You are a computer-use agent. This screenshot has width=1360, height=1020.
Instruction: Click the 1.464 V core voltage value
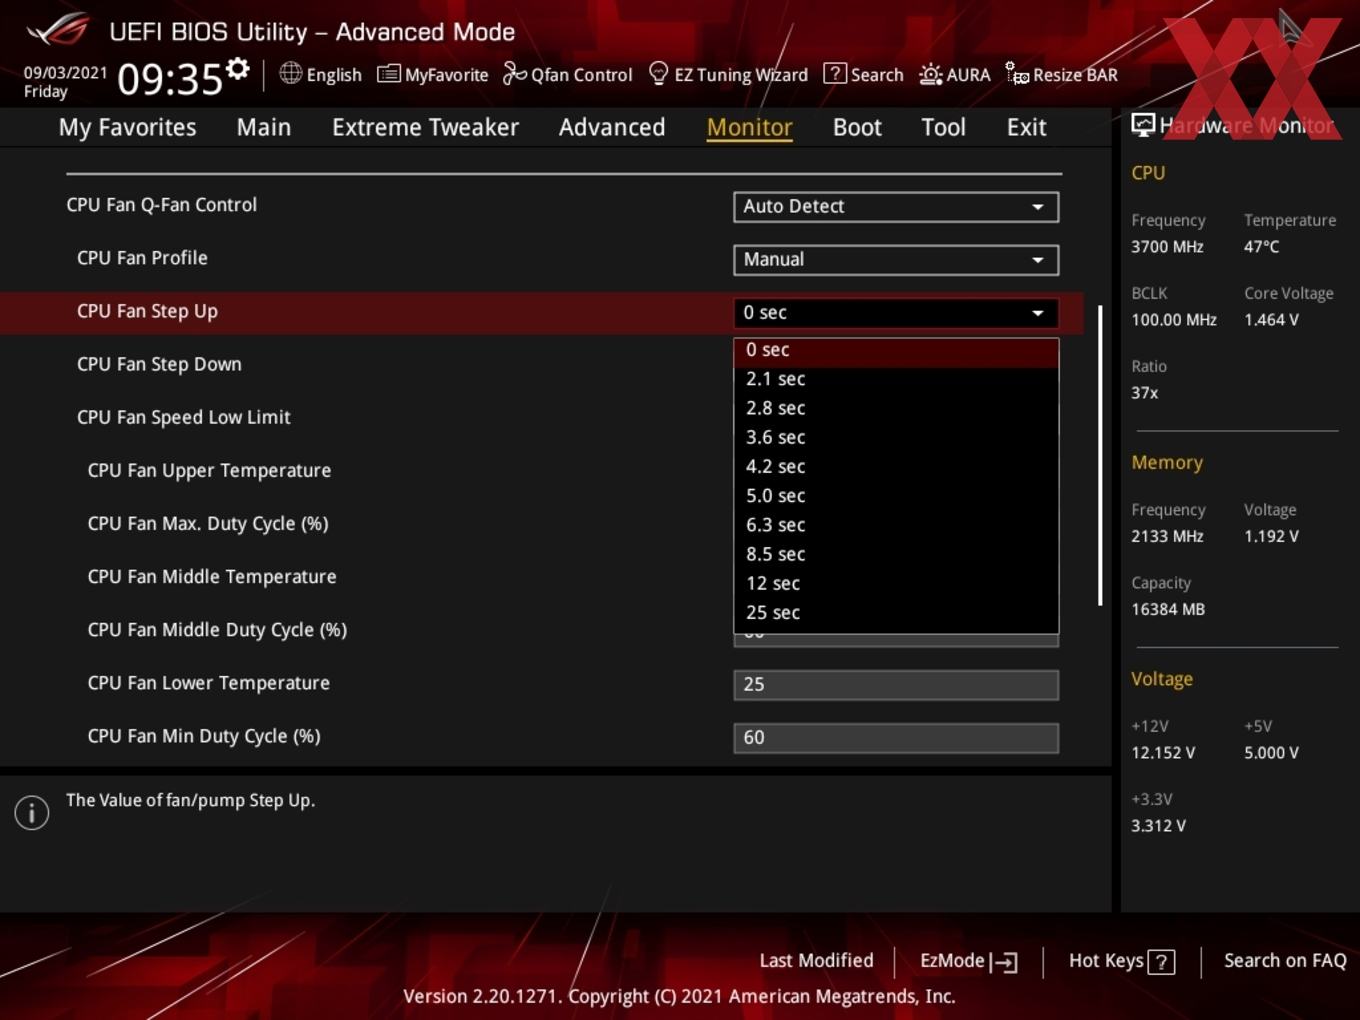1271,320
